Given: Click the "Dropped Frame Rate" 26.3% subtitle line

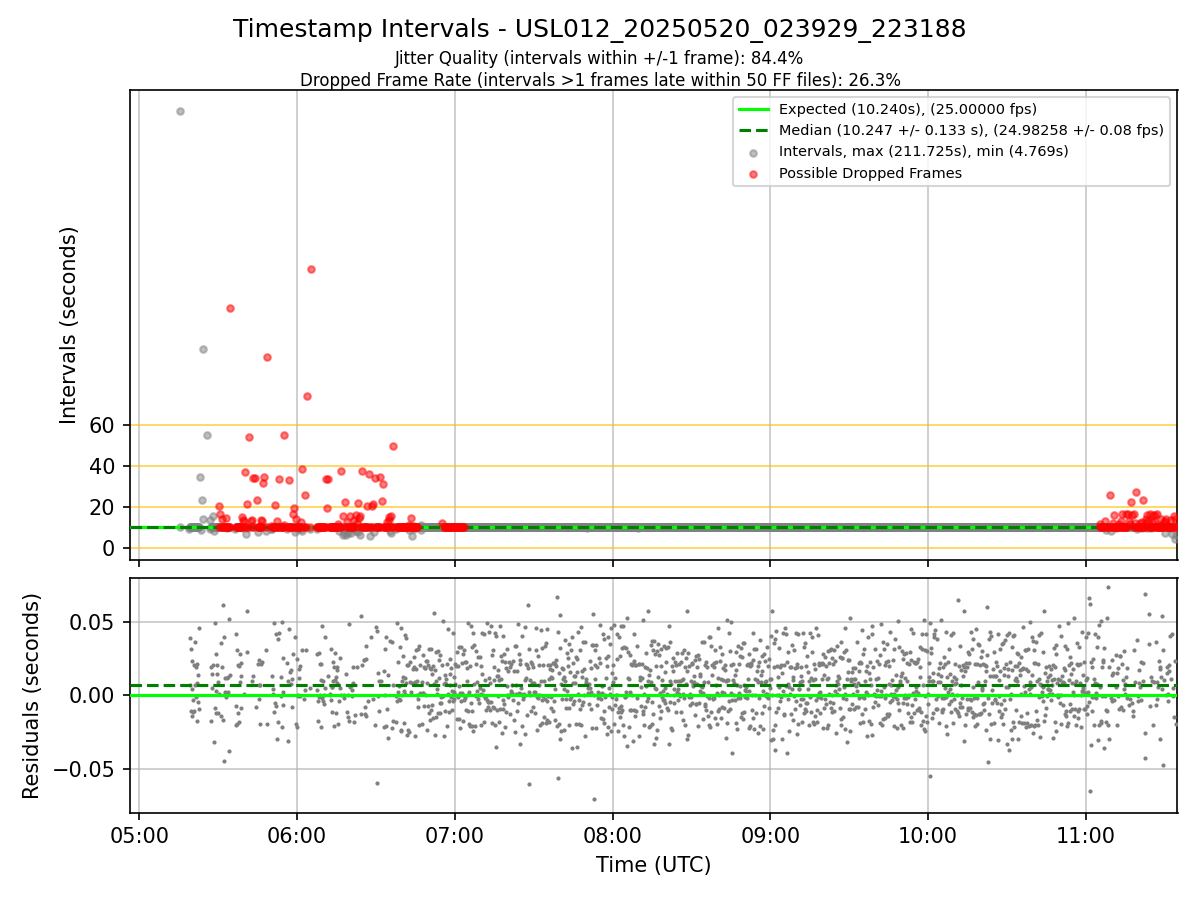Looking at the screenshot, I should [600, 80].
